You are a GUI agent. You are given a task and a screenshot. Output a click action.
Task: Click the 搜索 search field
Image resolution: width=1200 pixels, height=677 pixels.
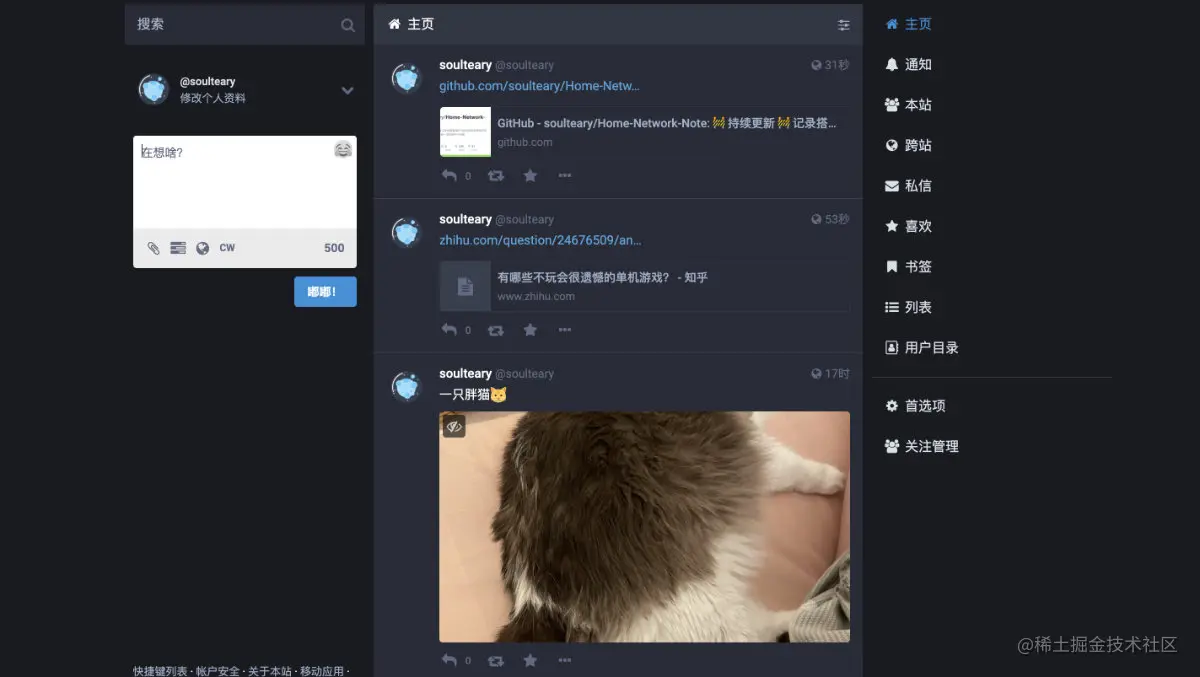[x=240, y=24]
